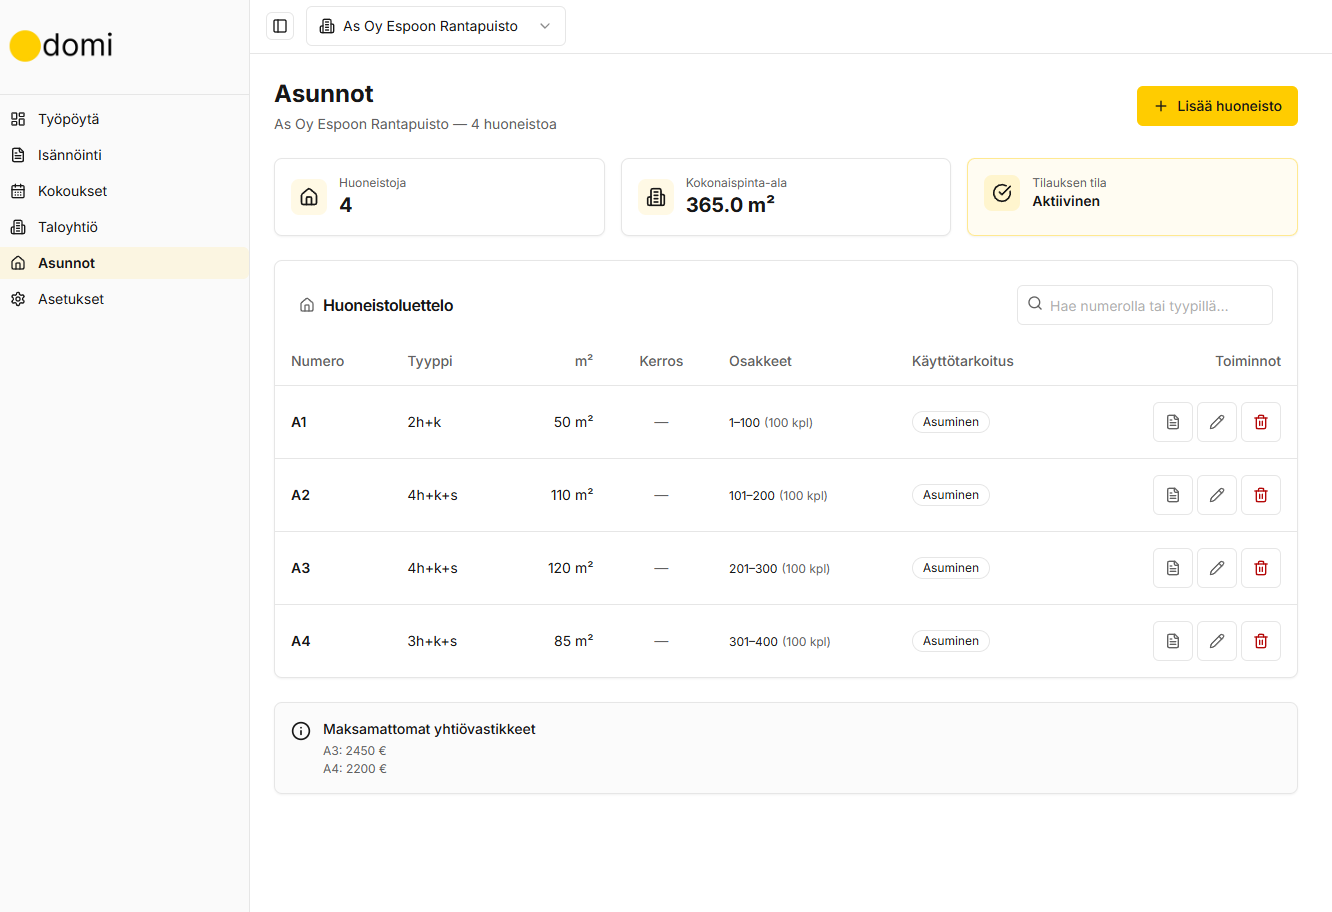Click the house icon beside Huoneistoluettelo heading
Screen dimensions: 1332x912
(307, 305)
